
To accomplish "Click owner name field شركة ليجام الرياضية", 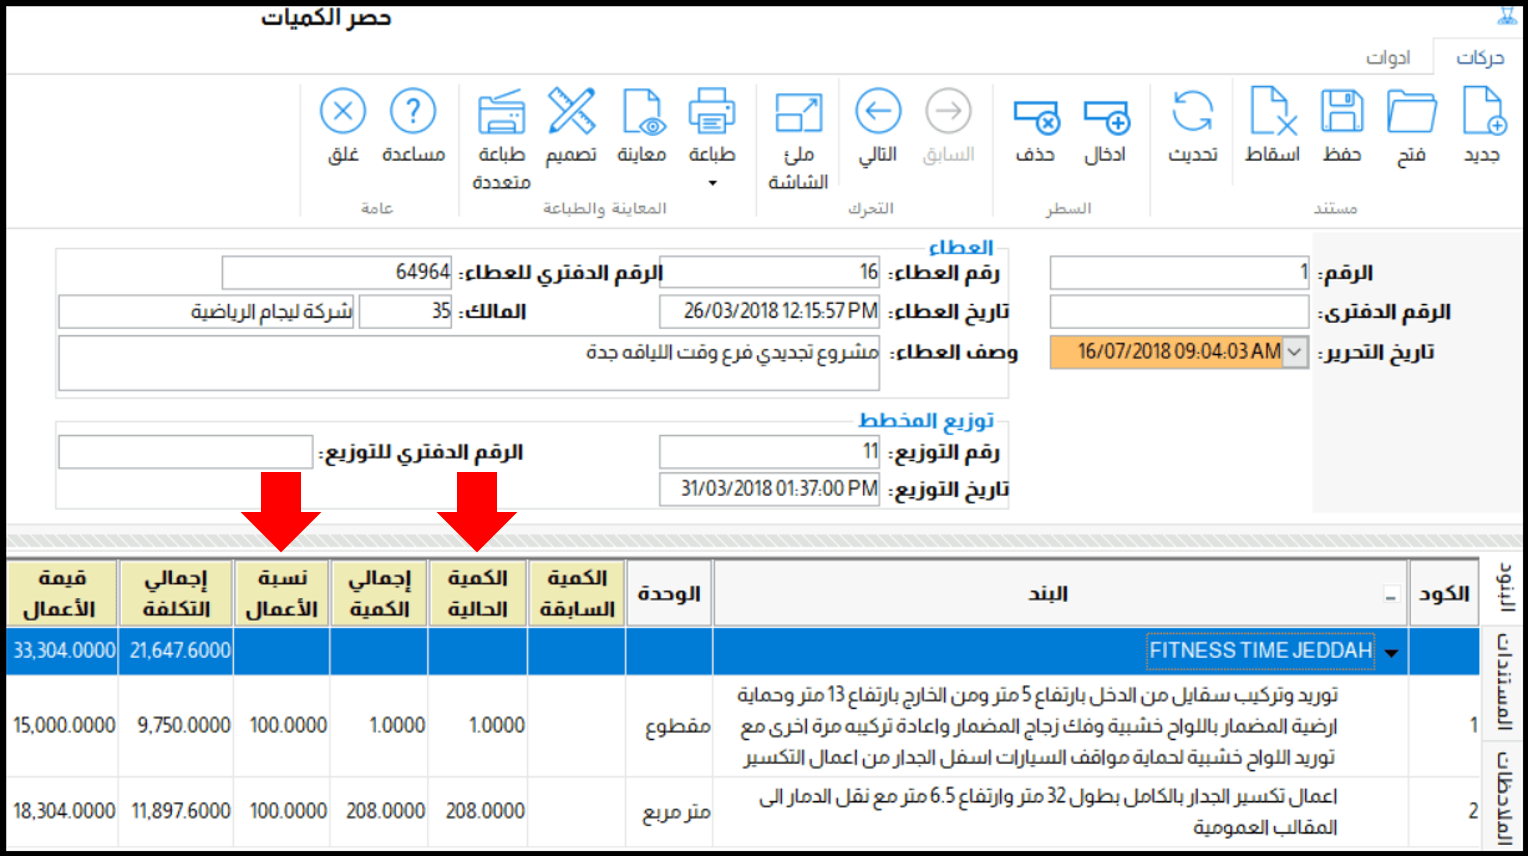I will 206,312.
